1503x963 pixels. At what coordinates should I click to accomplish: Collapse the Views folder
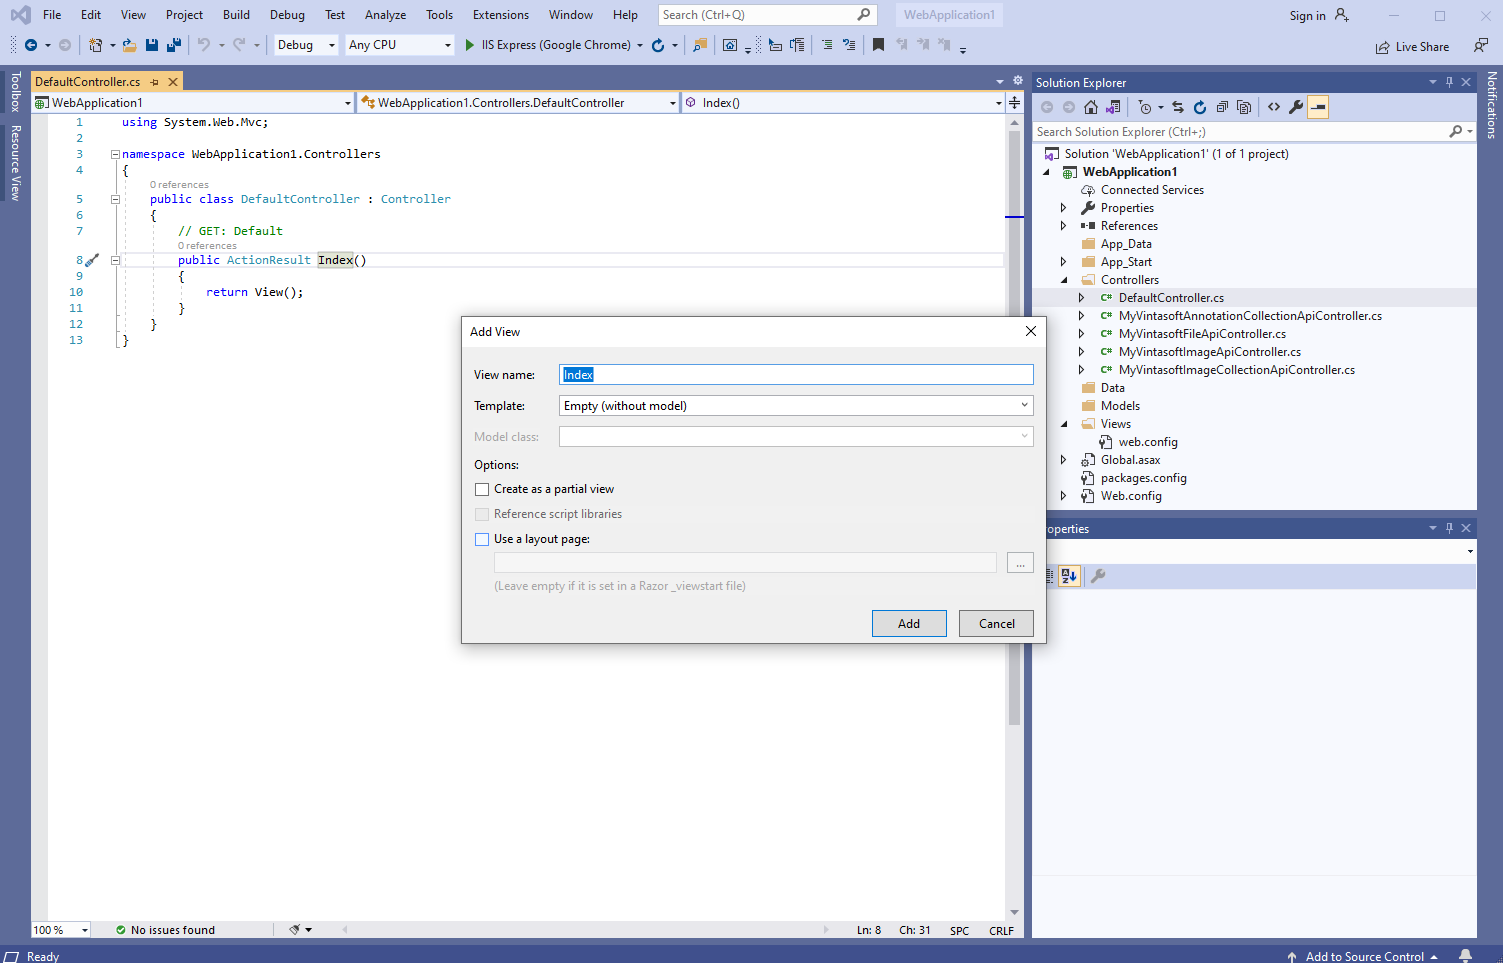pos(1063,424)
